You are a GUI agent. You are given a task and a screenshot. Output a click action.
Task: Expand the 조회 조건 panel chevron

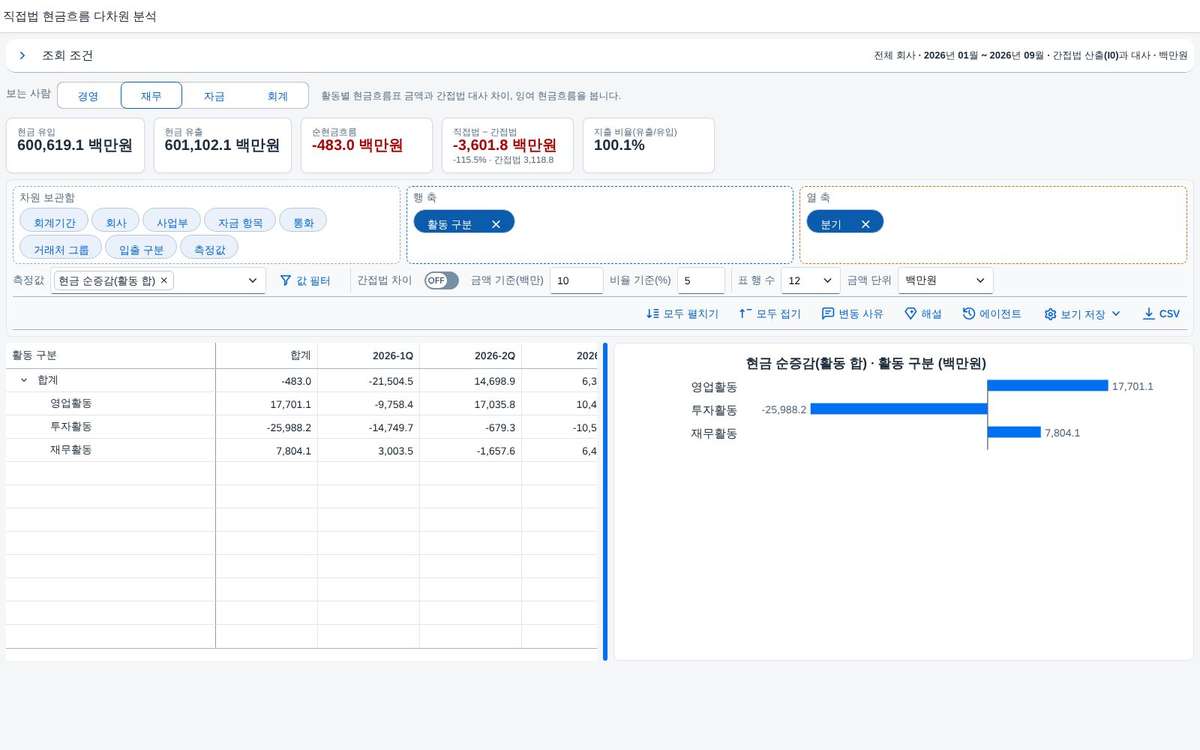click(22, 56)
